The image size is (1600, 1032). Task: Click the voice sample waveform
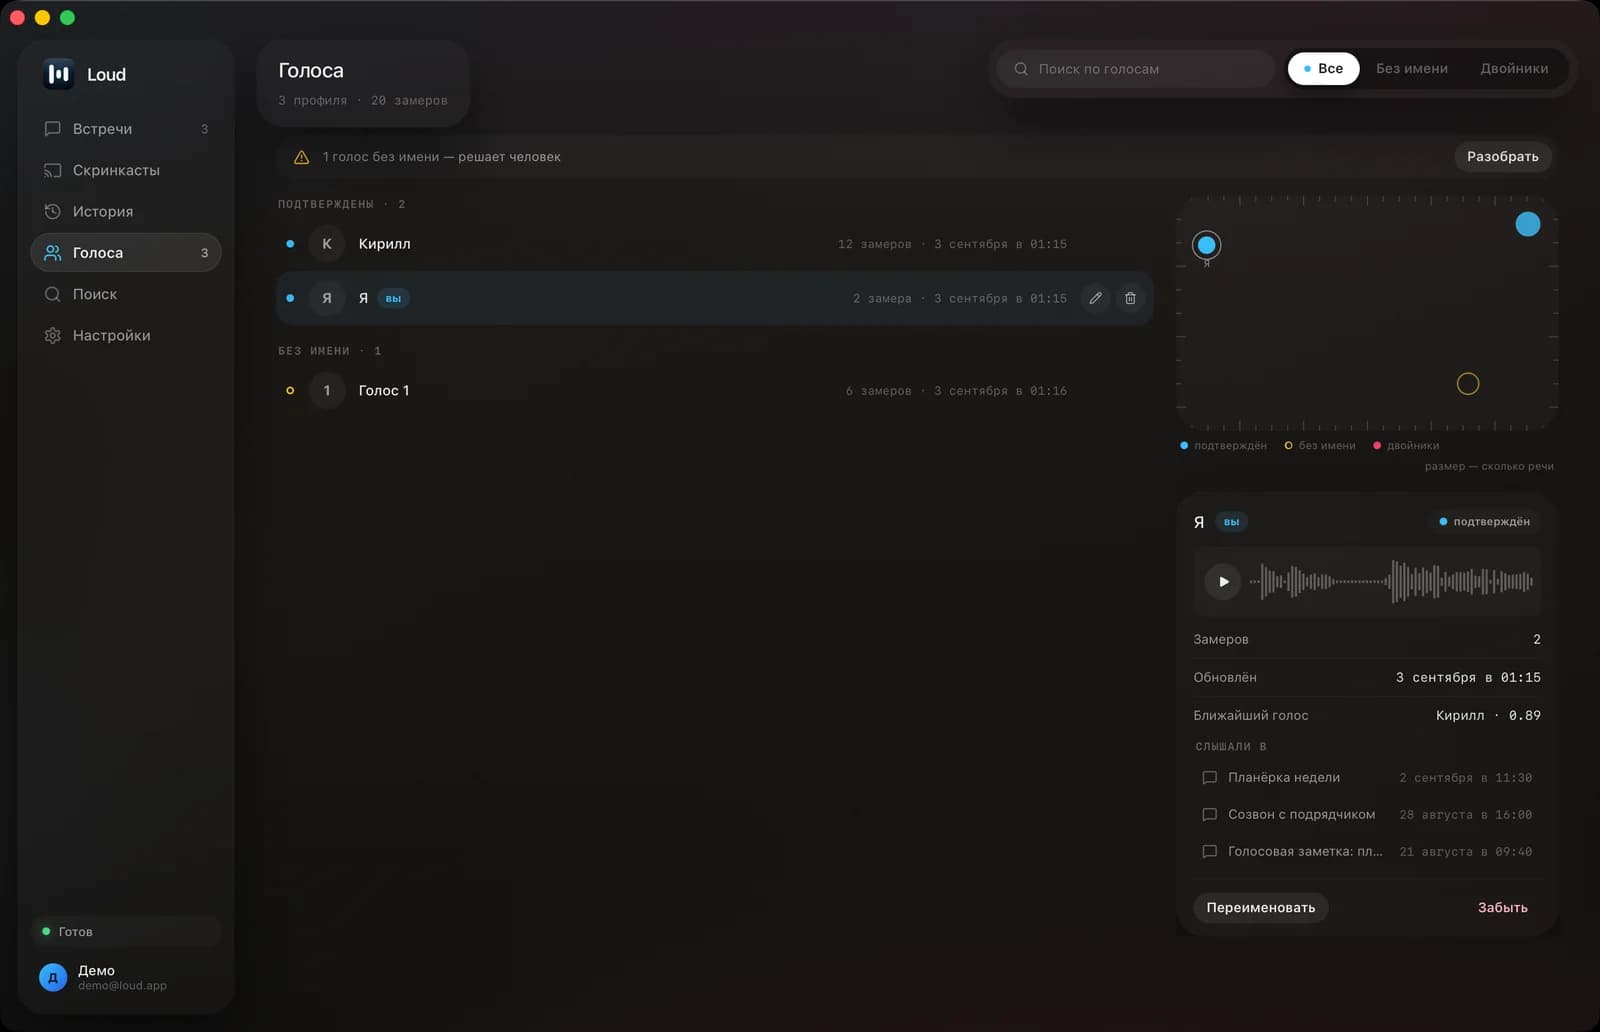tap(1391, 582)
